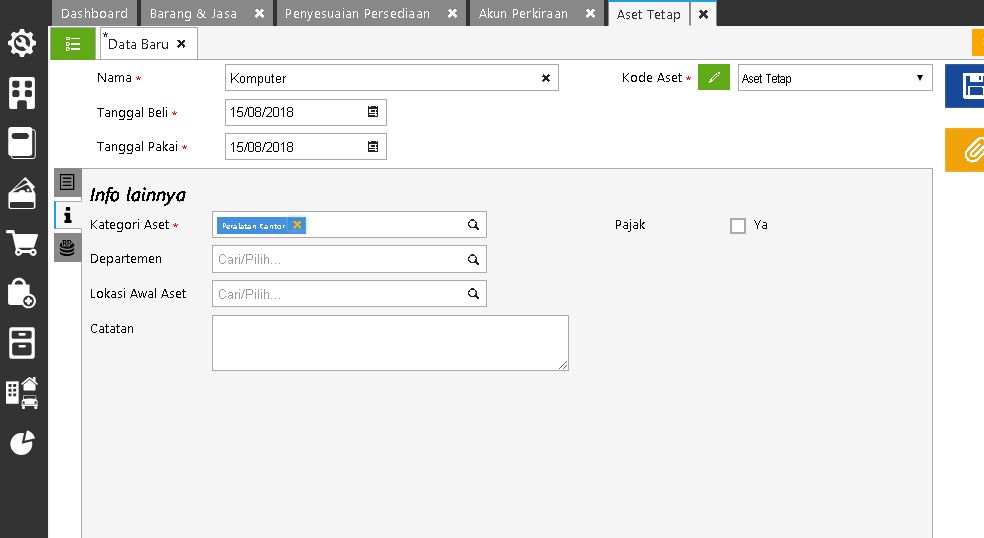This screenshot has height=538, width=984.
Task: Click the green pencil Kode Aset icon
Action: [714, 78]
